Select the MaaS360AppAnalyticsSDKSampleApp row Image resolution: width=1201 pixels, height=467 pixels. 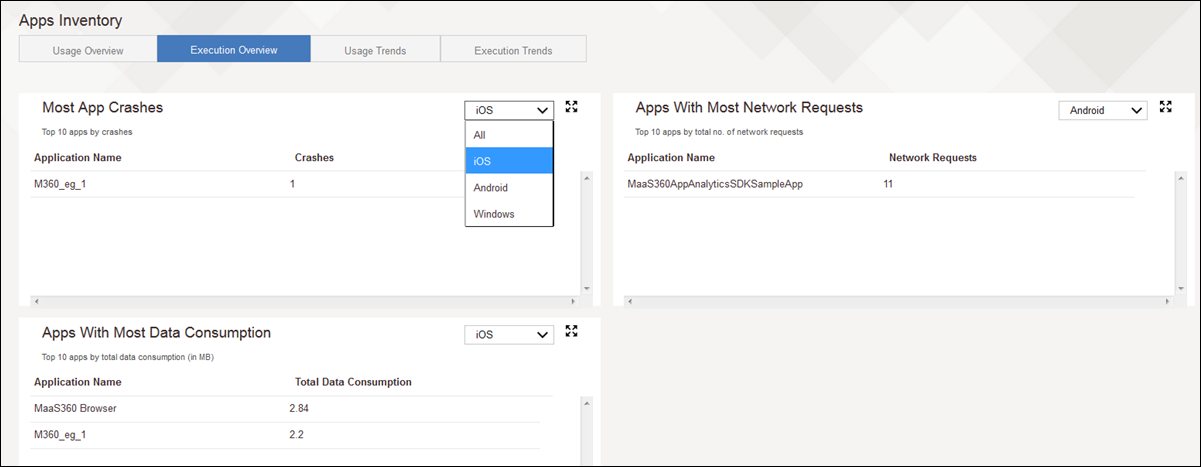point(715,184)
